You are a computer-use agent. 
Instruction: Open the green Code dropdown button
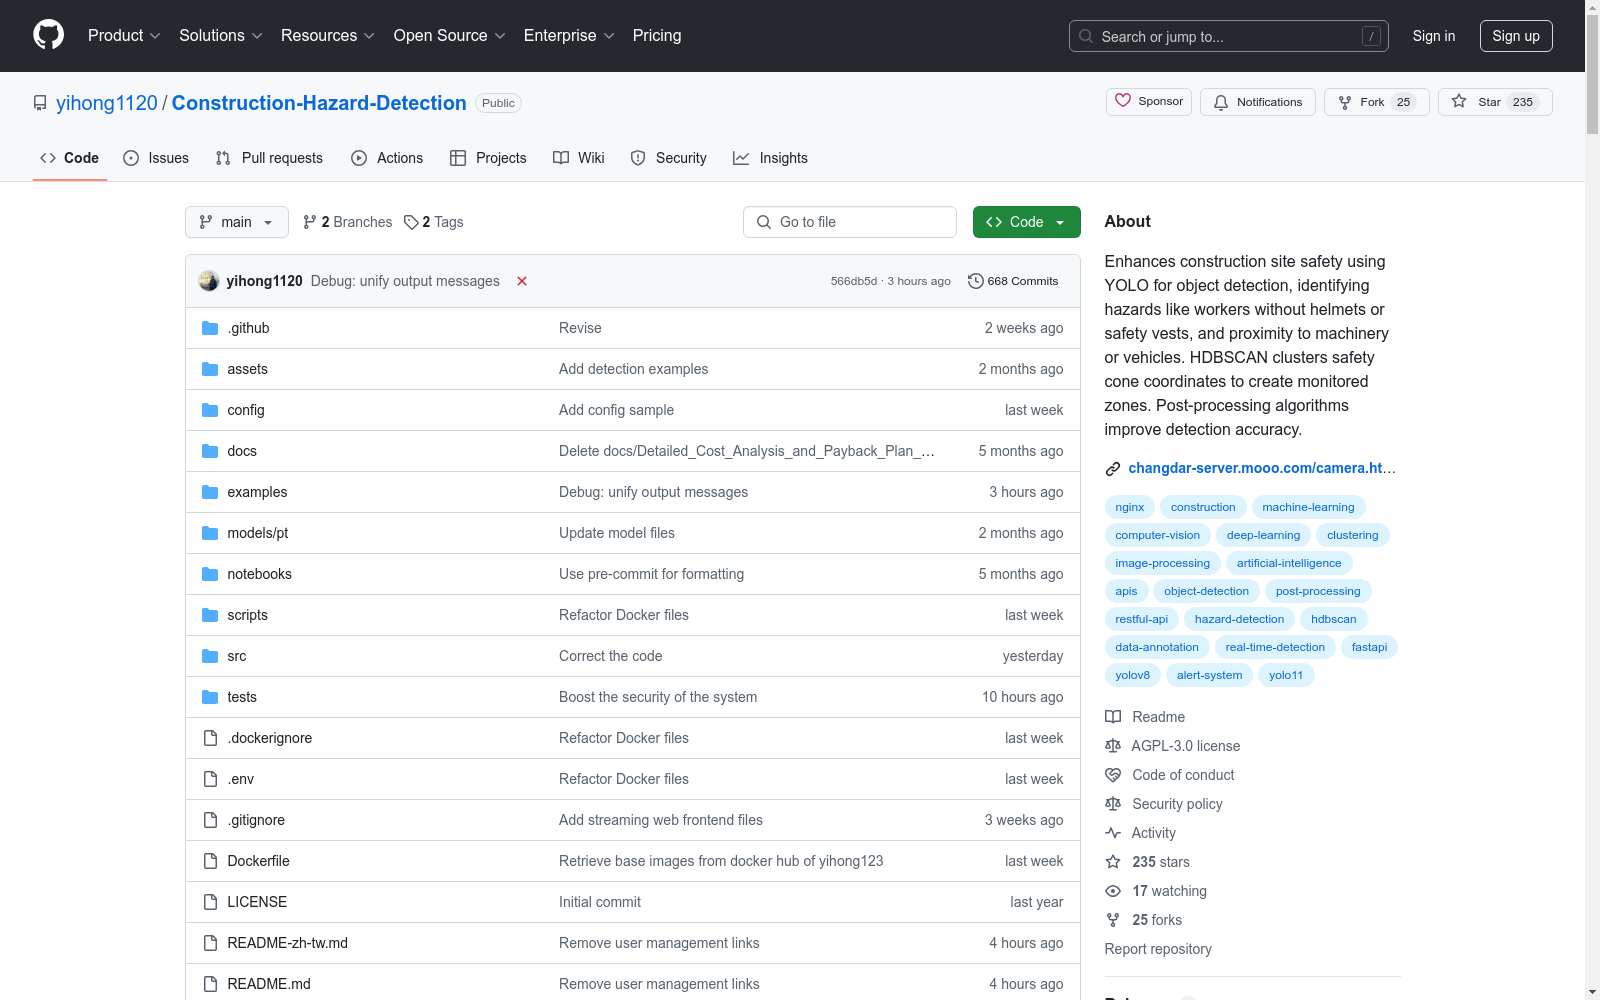click(1026, 222)
